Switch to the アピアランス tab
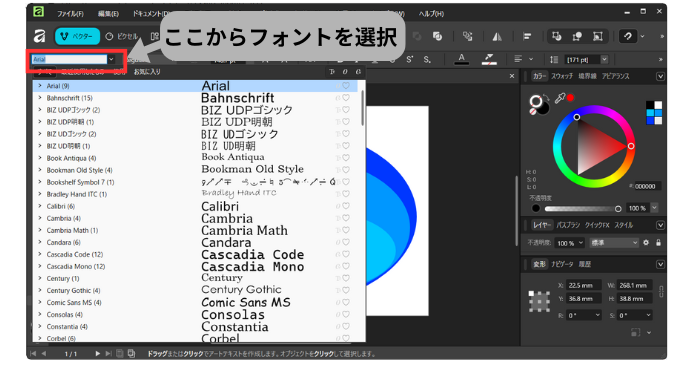The image size is (698, 365). click(616, 76)
